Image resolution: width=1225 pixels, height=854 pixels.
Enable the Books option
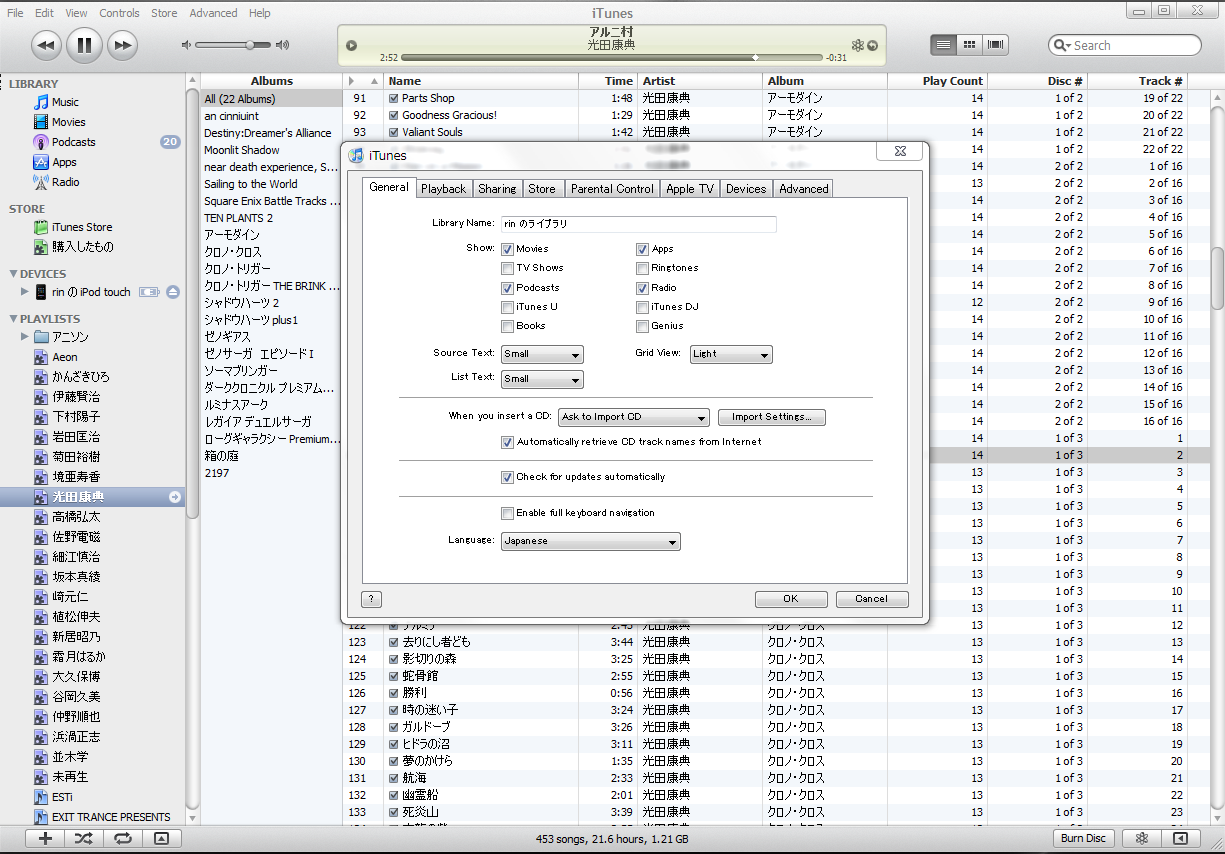pos(508,326)
